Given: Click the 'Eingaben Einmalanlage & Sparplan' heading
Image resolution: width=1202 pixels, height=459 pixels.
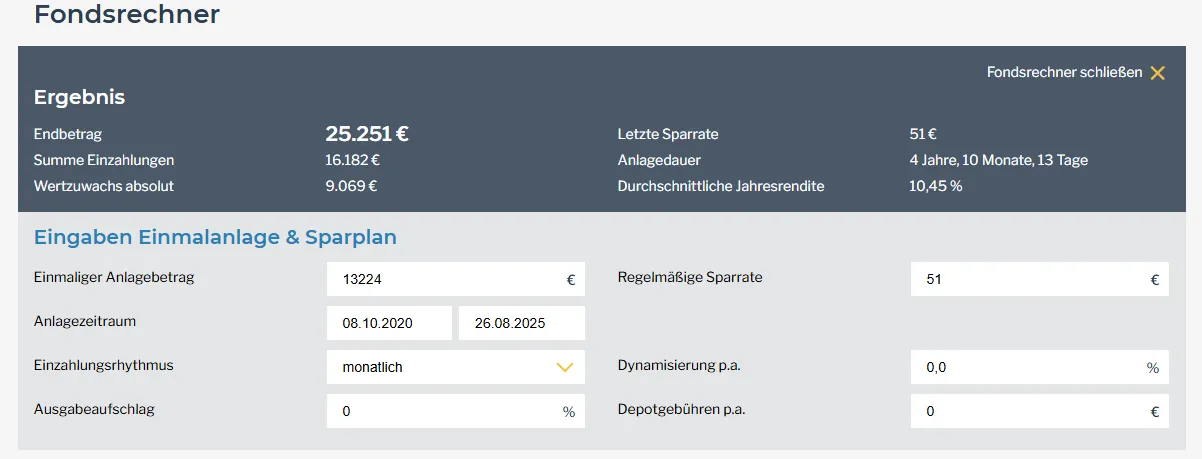Looking at the screenshot, I should click(x=215, y=237).
